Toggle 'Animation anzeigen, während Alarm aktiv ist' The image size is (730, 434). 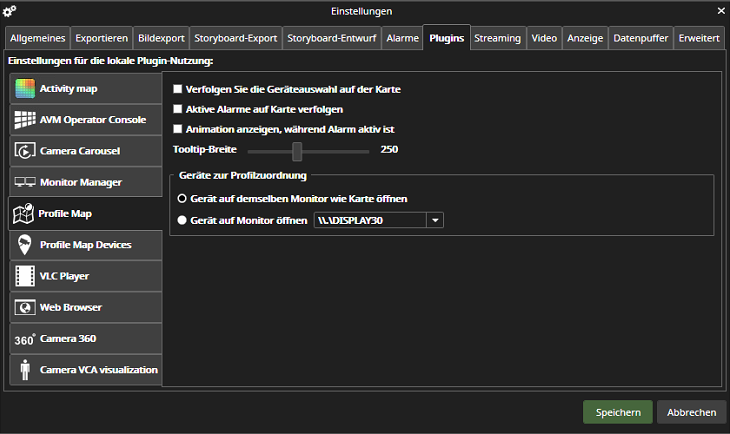(177, 129)
